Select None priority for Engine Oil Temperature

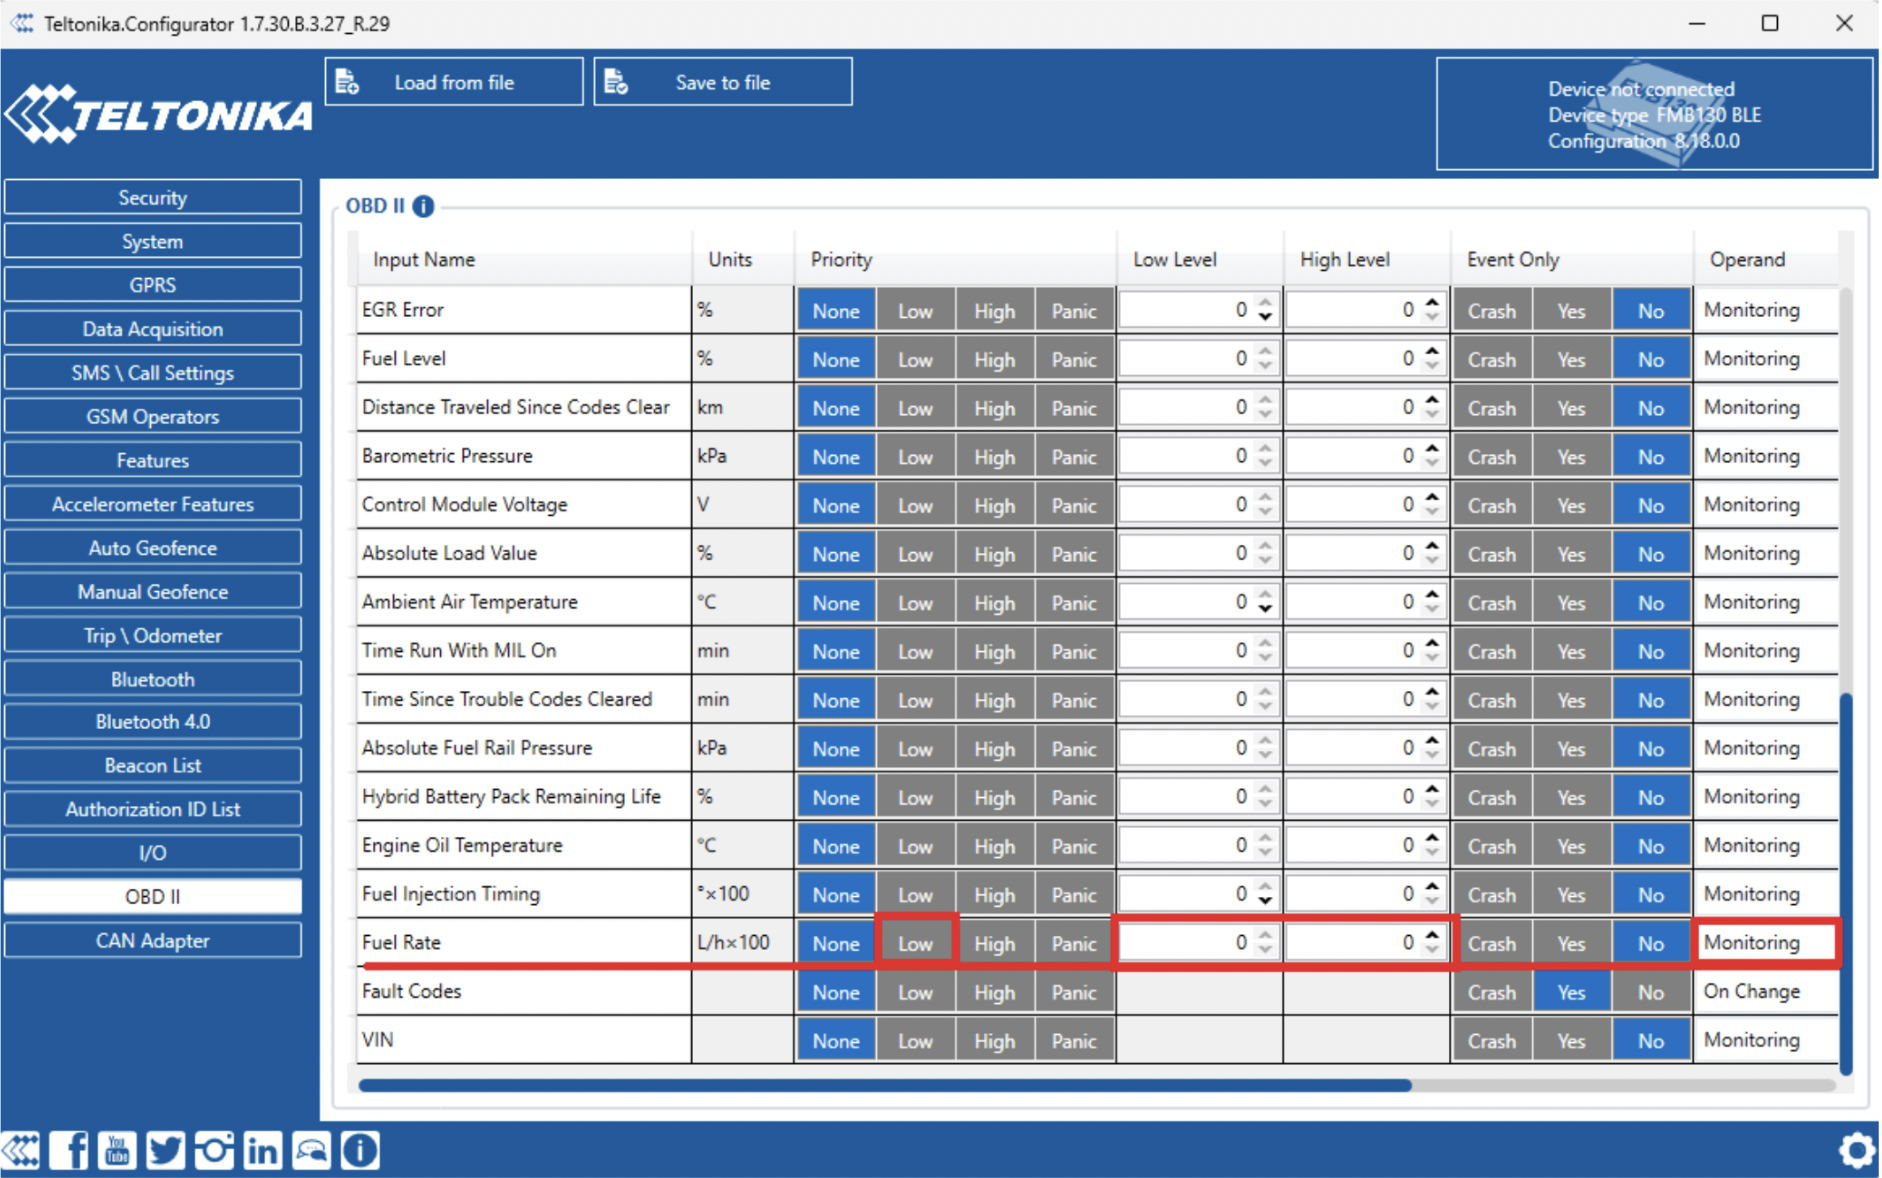[x=836, y=846]
